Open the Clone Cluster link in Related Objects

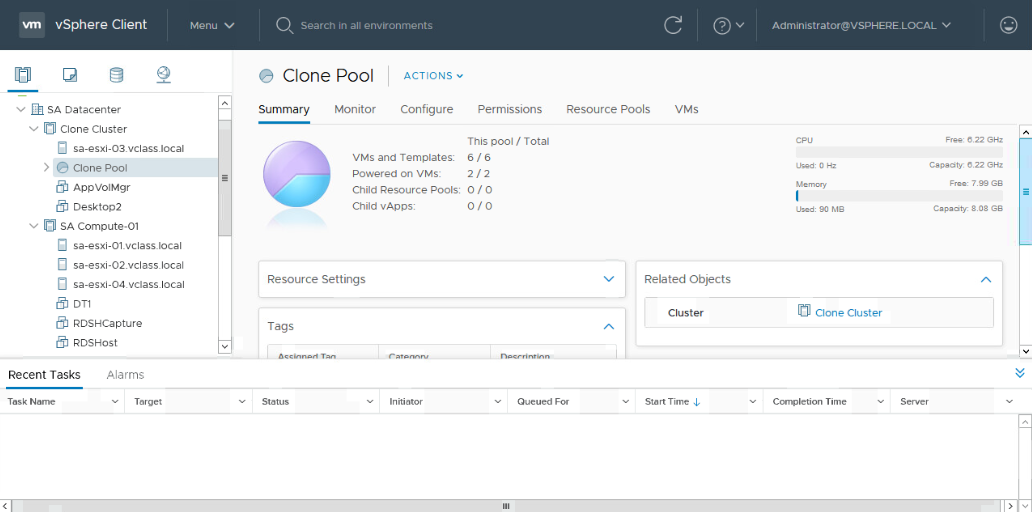848,313
